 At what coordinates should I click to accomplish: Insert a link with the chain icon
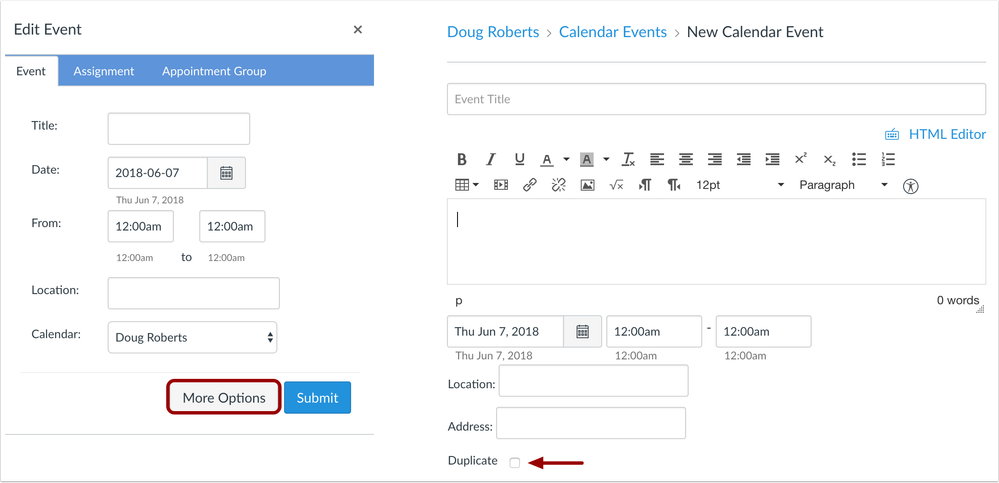coord(529,185)
